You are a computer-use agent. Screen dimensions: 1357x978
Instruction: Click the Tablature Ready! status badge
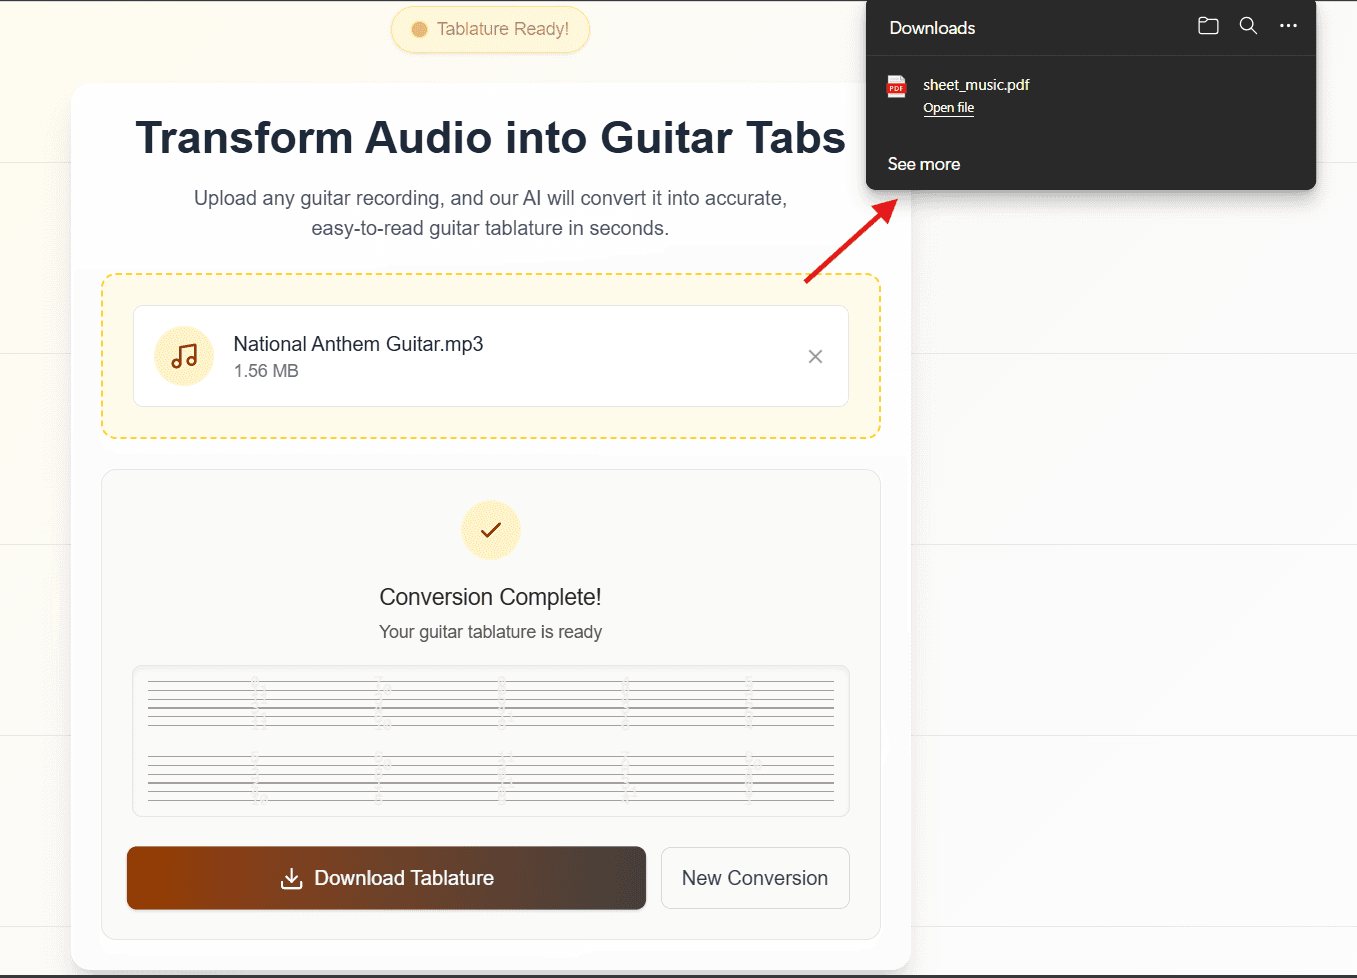coord(490,29)
